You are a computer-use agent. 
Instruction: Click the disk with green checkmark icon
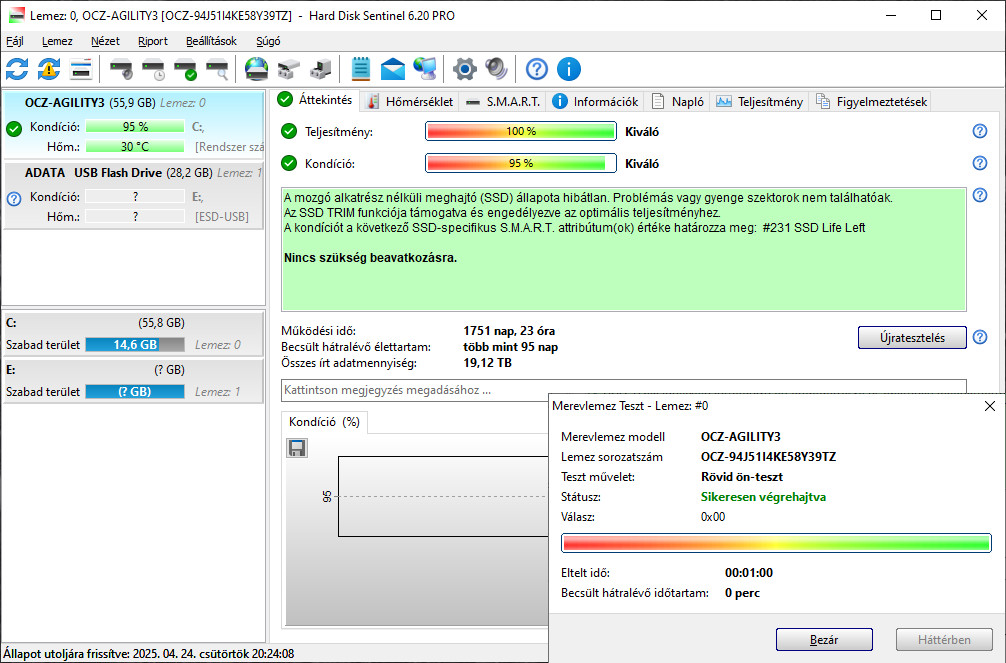click(185, 69)
